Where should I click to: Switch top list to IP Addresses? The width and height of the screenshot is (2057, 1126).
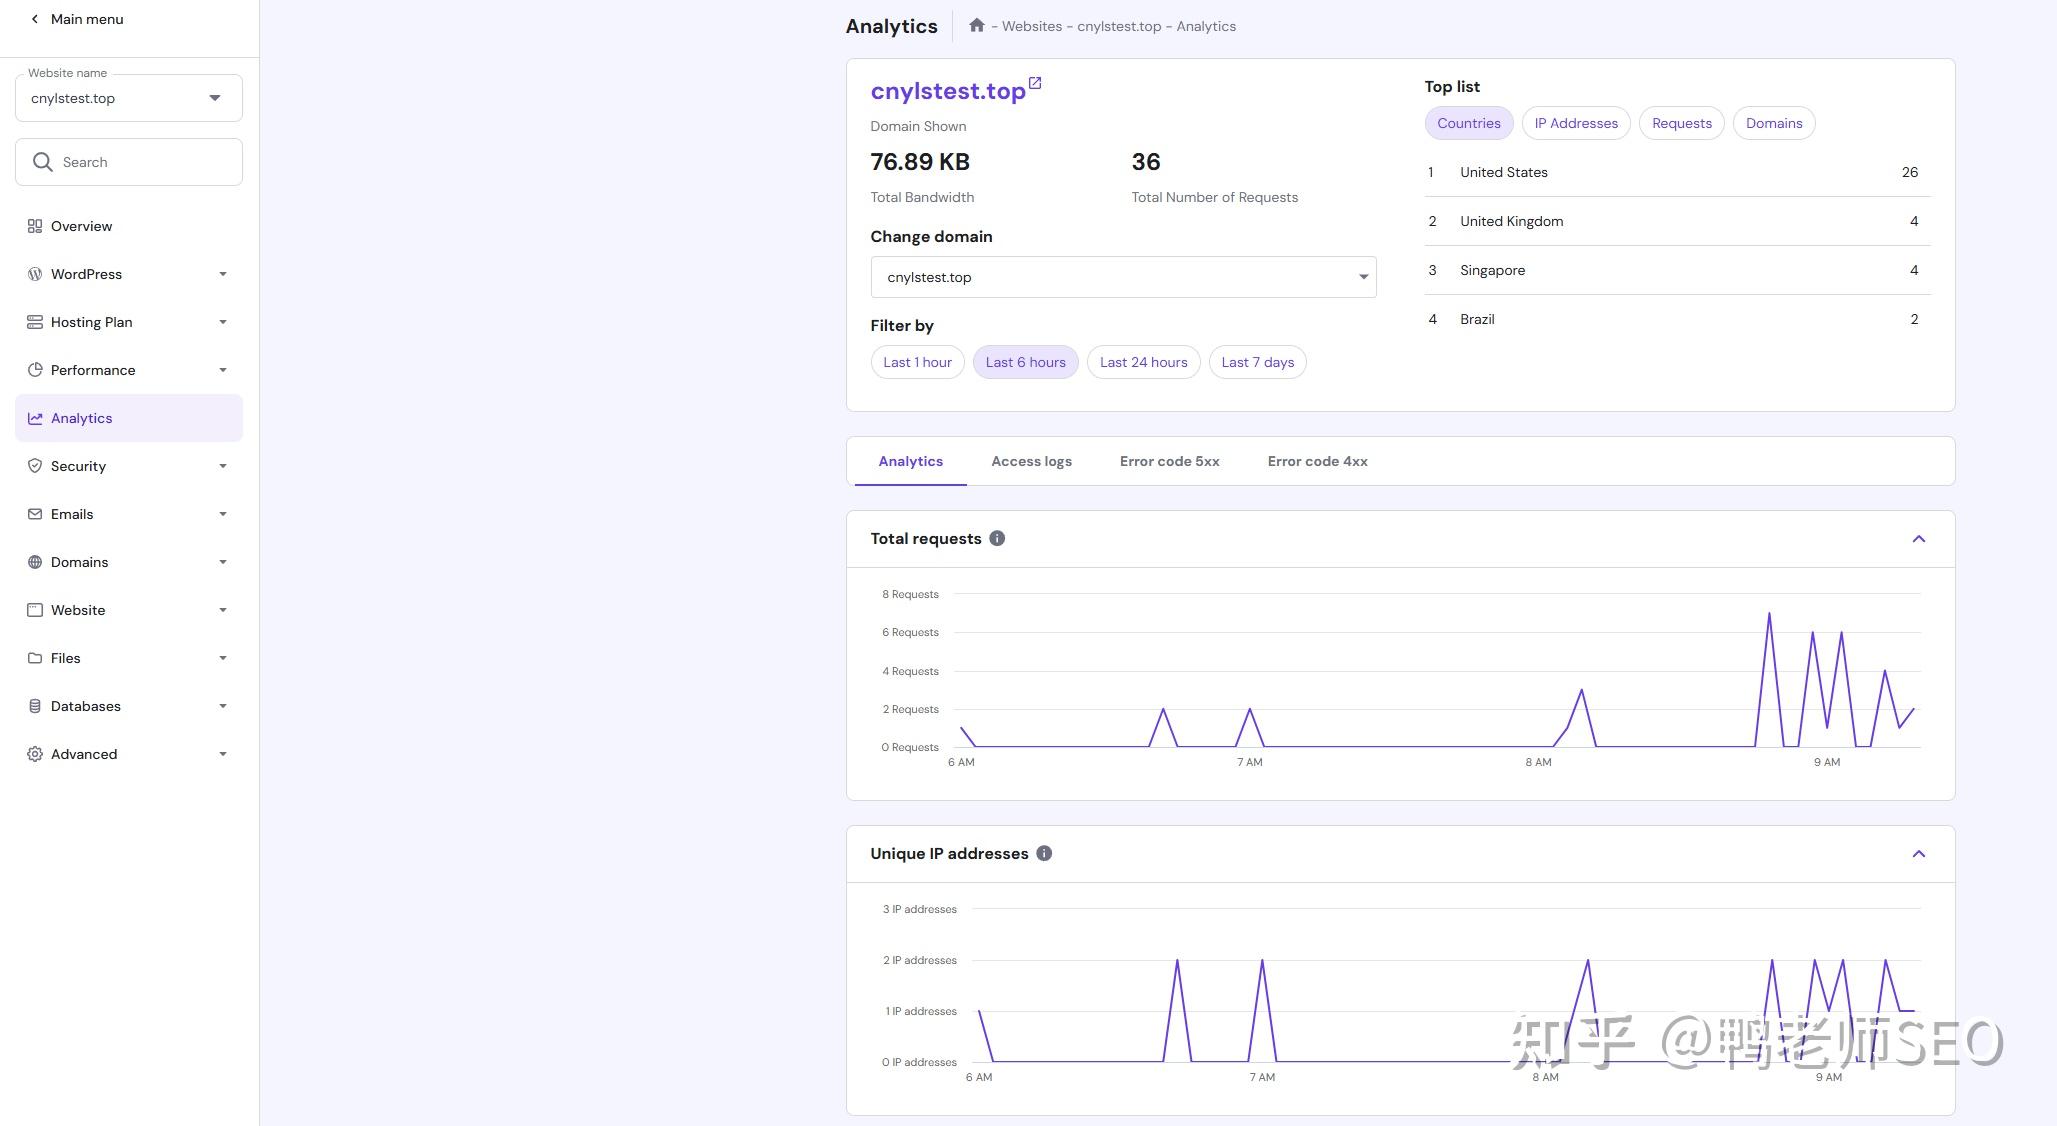(x=1575, y=123)
